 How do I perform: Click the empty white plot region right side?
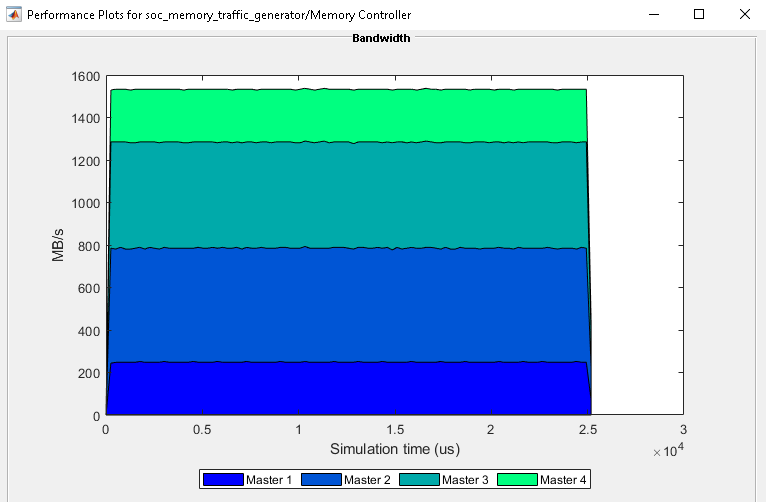point(637,245)
